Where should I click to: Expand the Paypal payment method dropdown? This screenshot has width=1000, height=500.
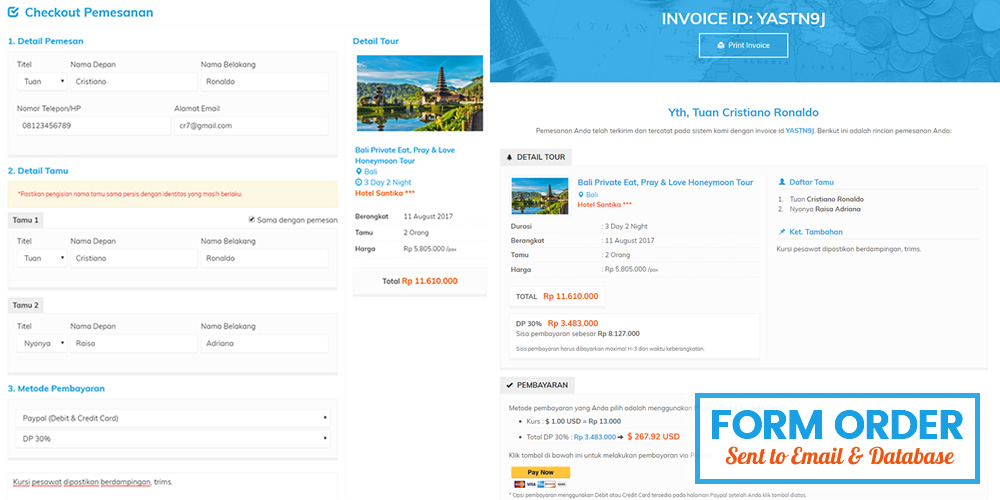pyautogui.click(x=172, y=418)
